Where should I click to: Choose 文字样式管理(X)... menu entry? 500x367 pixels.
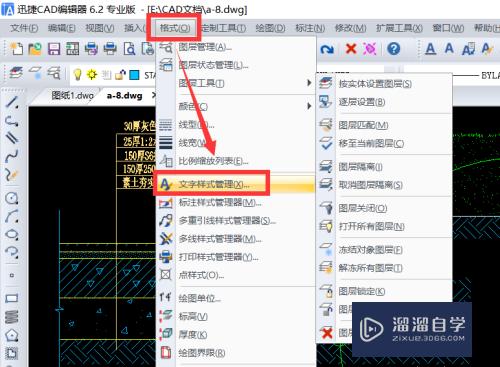click(235, 184)
